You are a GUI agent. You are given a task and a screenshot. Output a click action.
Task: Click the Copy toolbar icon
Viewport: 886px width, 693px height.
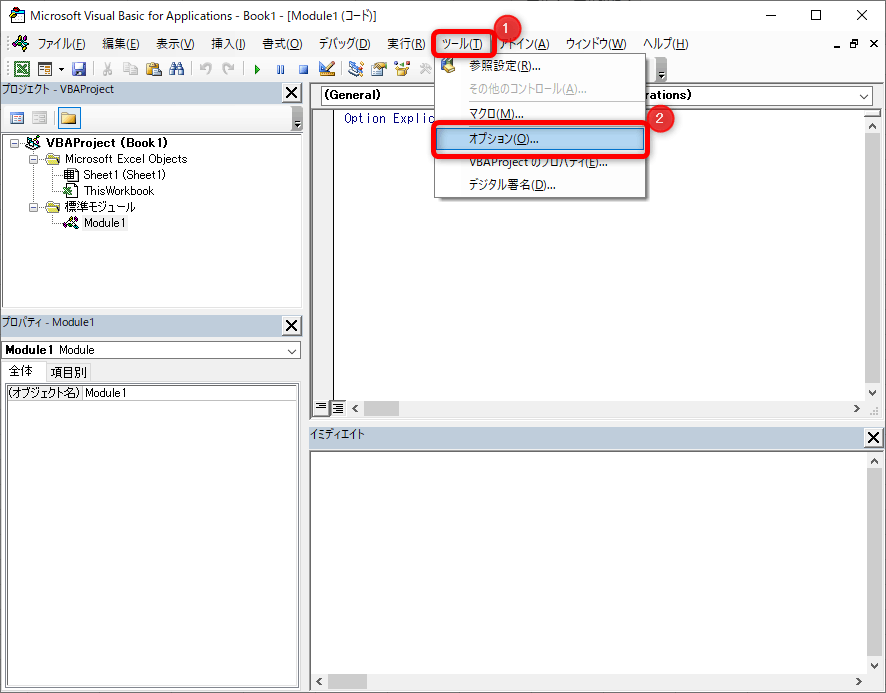(131, 69)
